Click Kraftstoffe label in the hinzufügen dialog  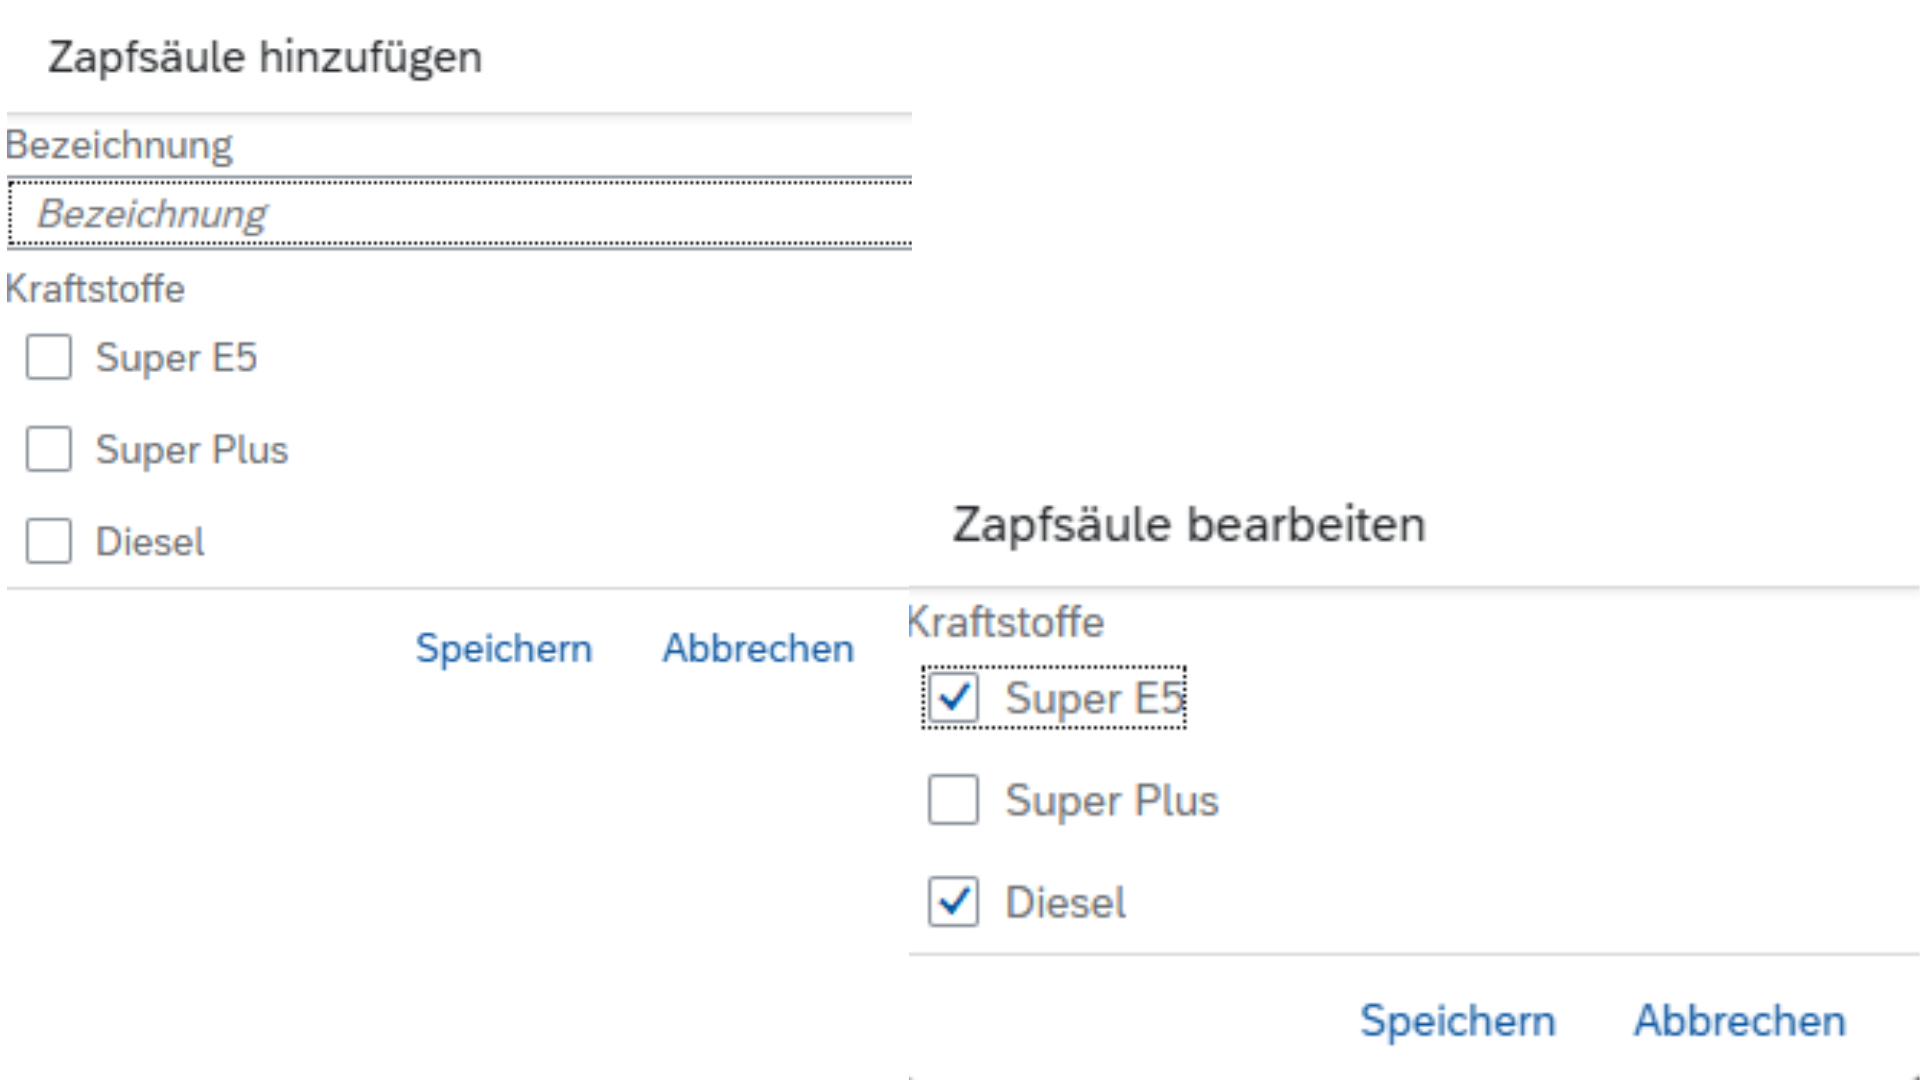[96, 289]
